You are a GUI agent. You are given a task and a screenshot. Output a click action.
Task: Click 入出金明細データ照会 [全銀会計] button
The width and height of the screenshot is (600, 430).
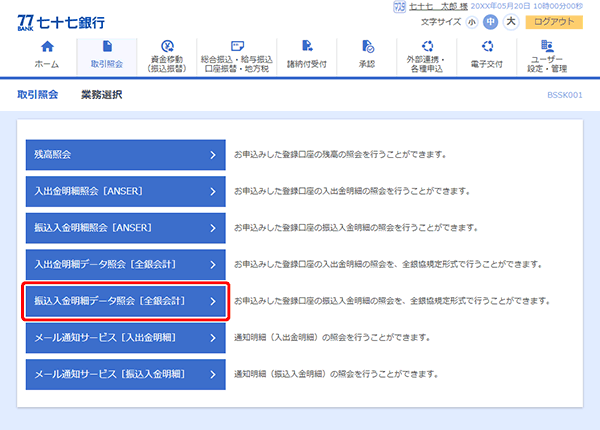pos(126,264)
